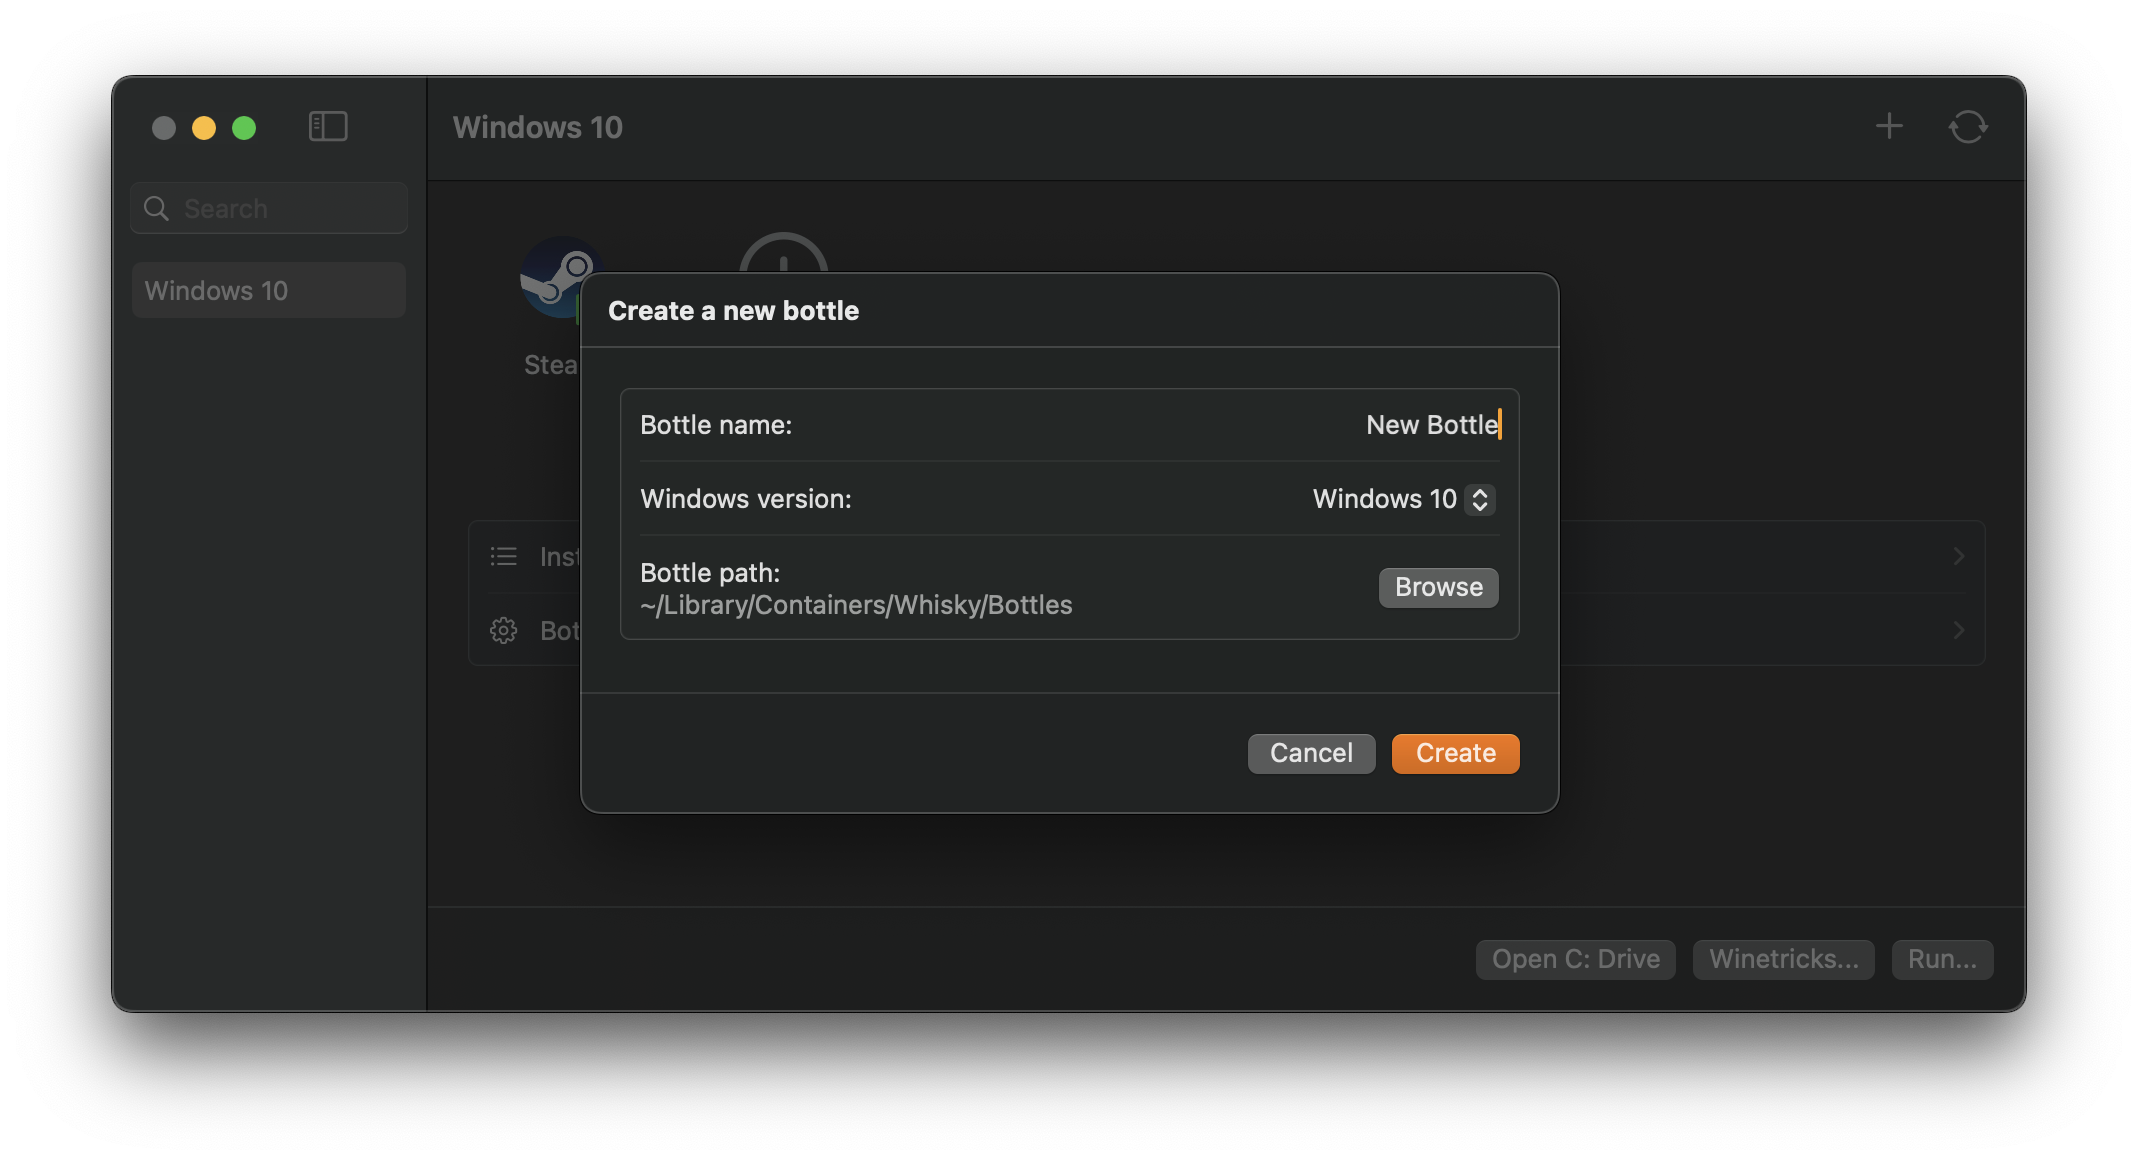Click the Winetricks button
This screenshot has width=2138, height=1160.
tap(1783, 959)
